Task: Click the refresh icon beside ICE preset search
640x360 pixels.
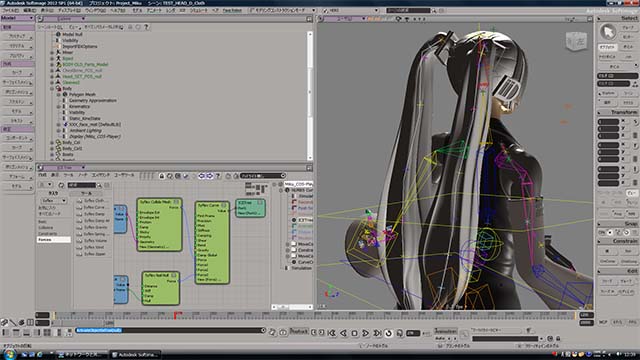Action: (61, 185)
